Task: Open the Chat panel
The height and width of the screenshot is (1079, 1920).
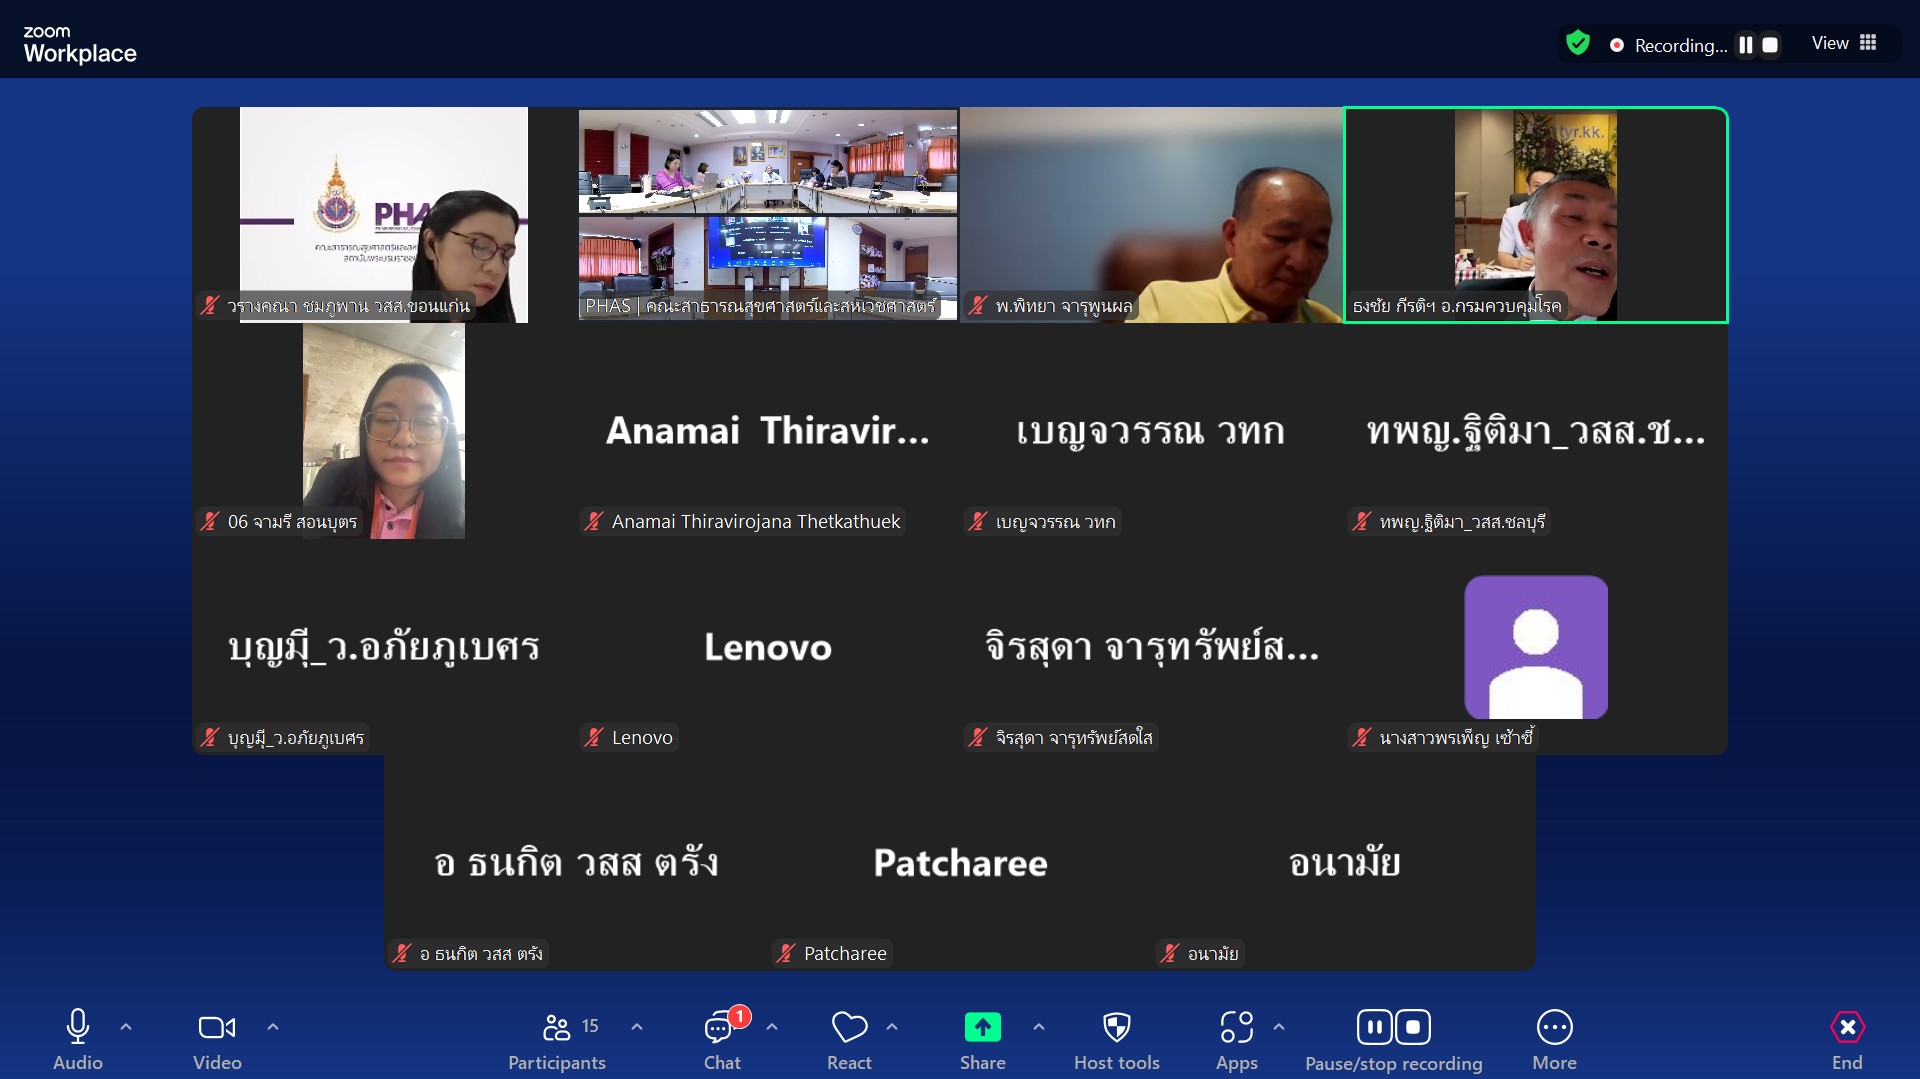Action: (x=721, y=1040)
